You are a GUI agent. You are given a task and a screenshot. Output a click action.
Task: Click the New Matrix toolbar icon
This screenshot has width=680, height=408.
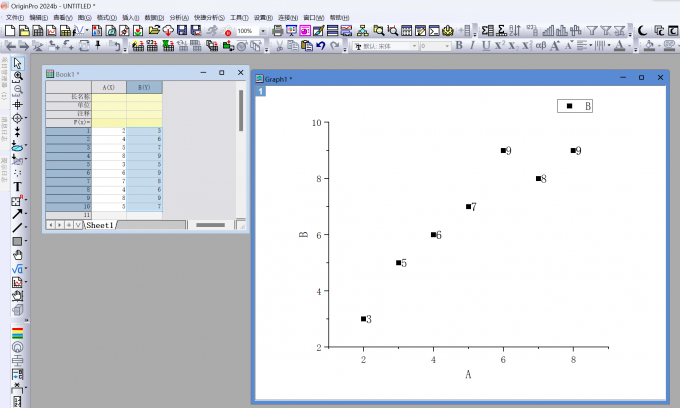pyautogui.click(x=65, y=31)
